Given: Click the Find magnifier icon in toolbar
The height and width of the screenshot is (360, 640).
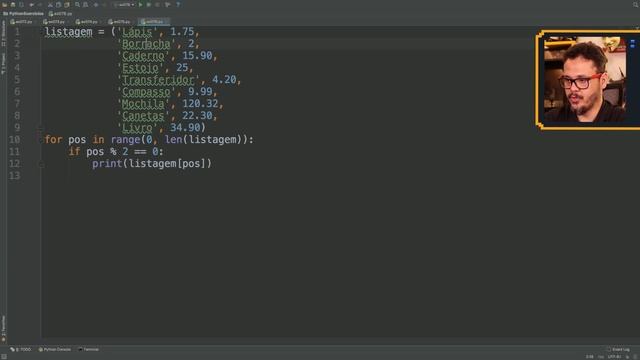Looking at the screenshot, I should (77, 5).
